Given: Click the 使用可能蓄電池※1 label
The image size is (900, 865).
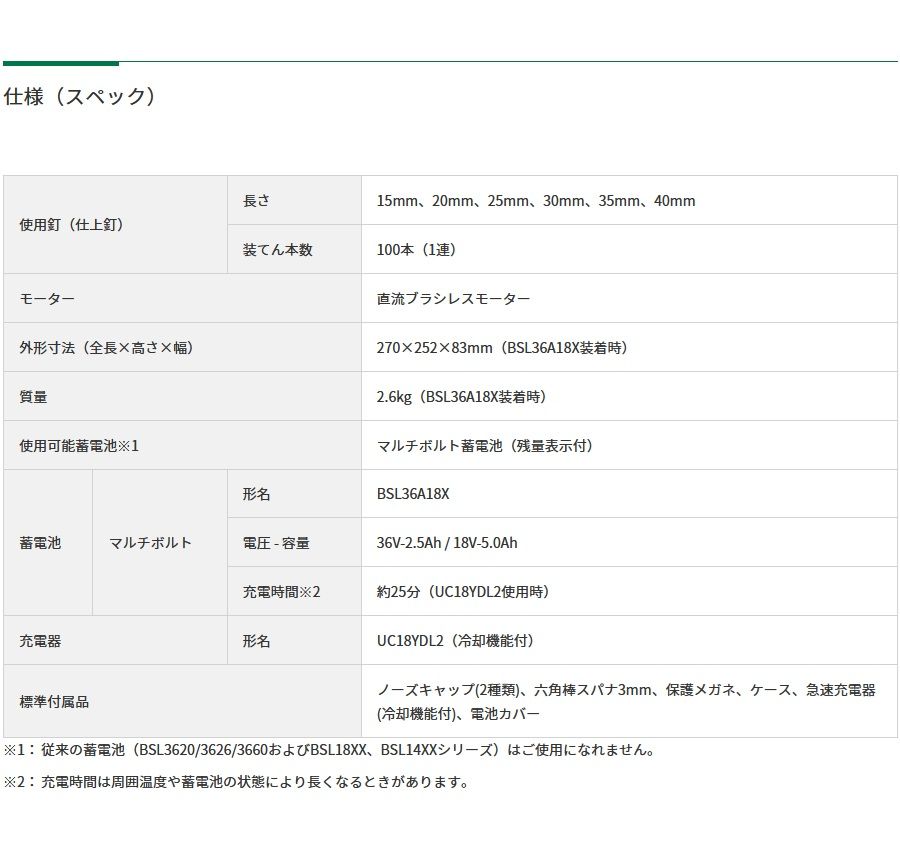Looking at the screenshot, I should tap(79, 446).
